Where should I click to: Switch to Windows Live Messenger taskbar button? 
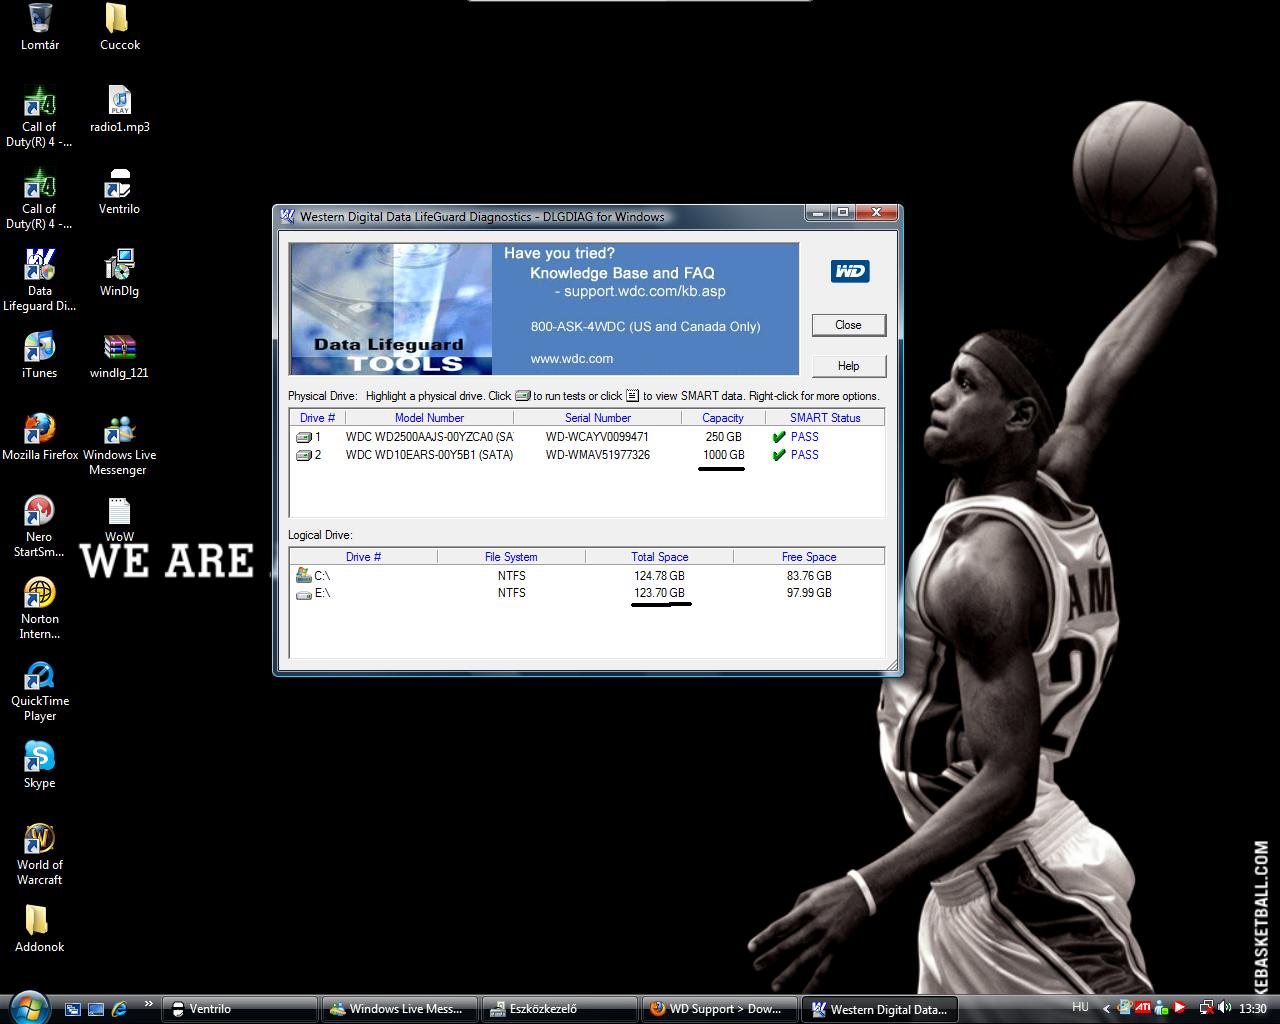pos(400,1009)
